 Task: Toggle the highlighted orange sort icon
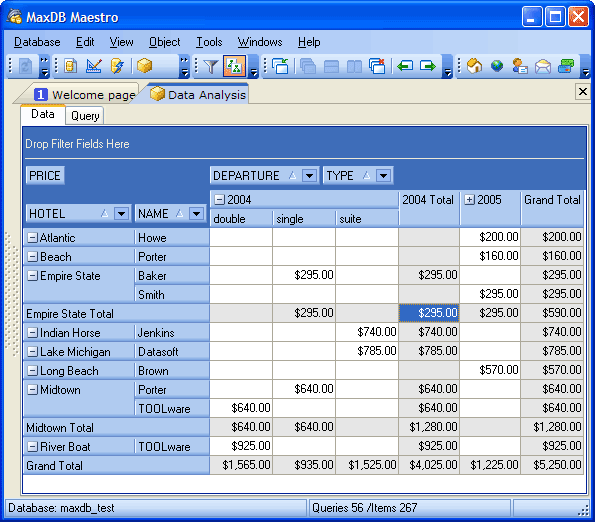pos(235,66)
